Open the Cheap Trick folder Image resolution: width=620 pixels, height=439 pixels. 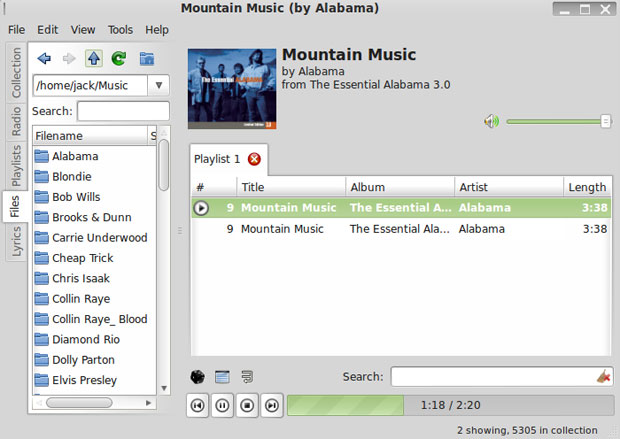pyautogui.click(x=83, y=258)
